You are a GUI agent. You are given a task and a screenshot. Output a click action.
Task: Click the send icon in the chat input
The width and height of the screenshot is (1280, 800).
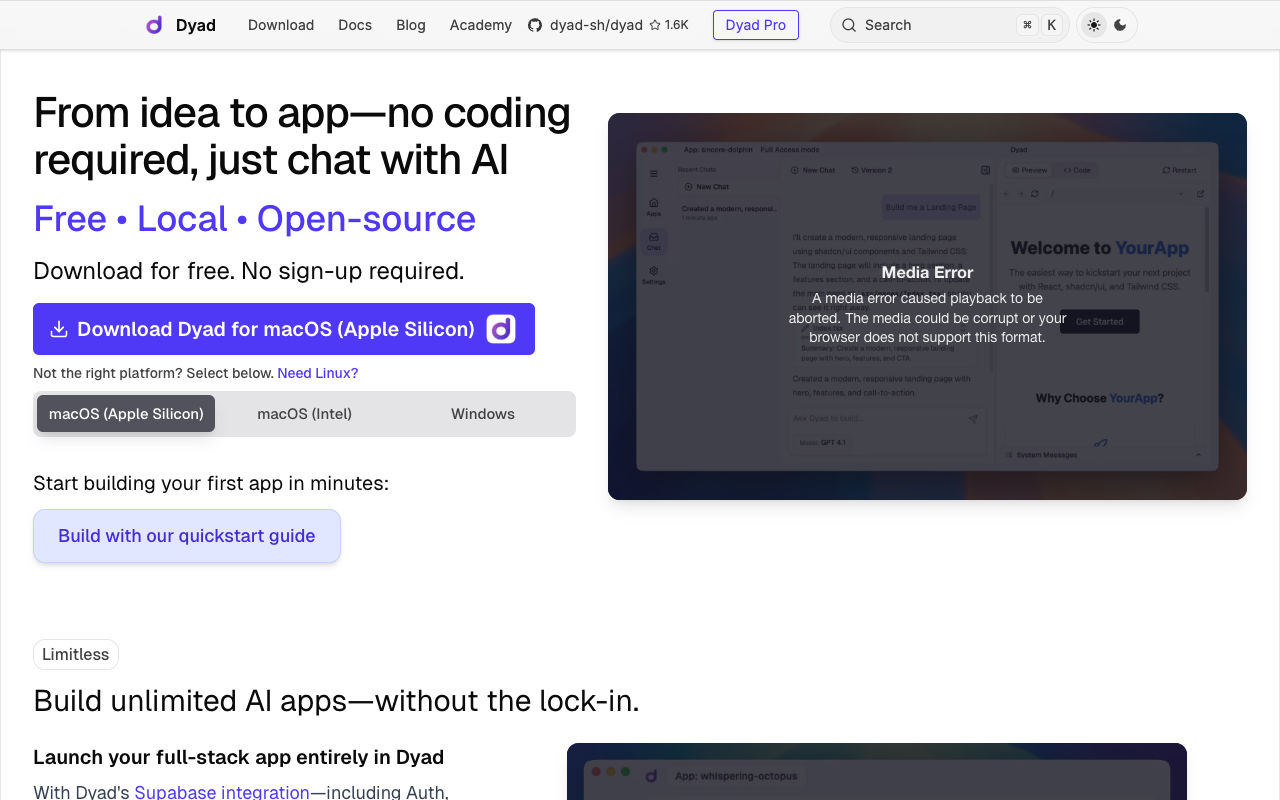tap(972, 420)
